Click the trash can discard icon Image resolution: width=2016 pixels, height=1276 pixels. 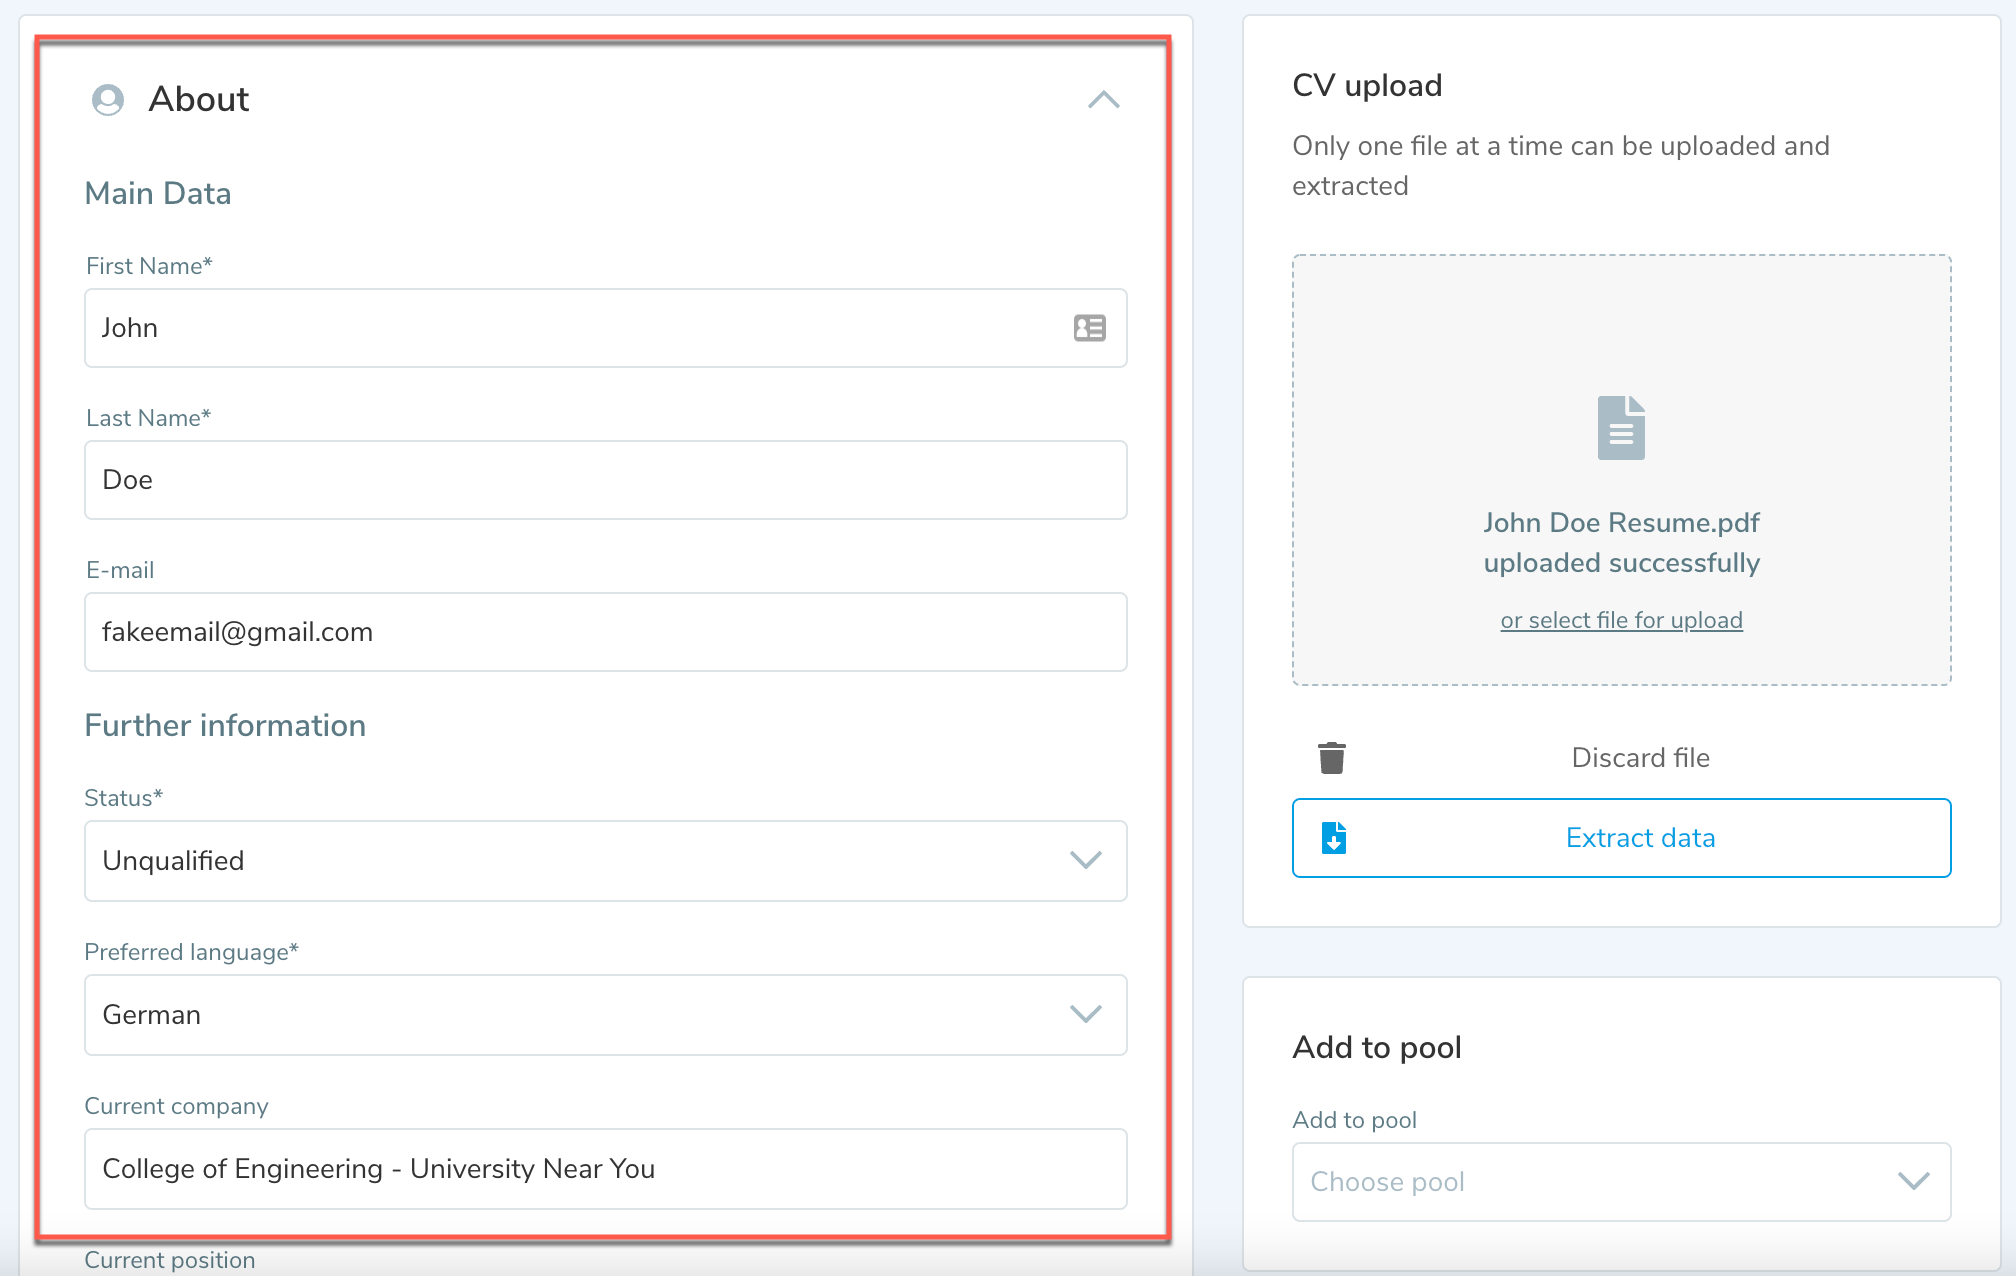pos(1331,758)
